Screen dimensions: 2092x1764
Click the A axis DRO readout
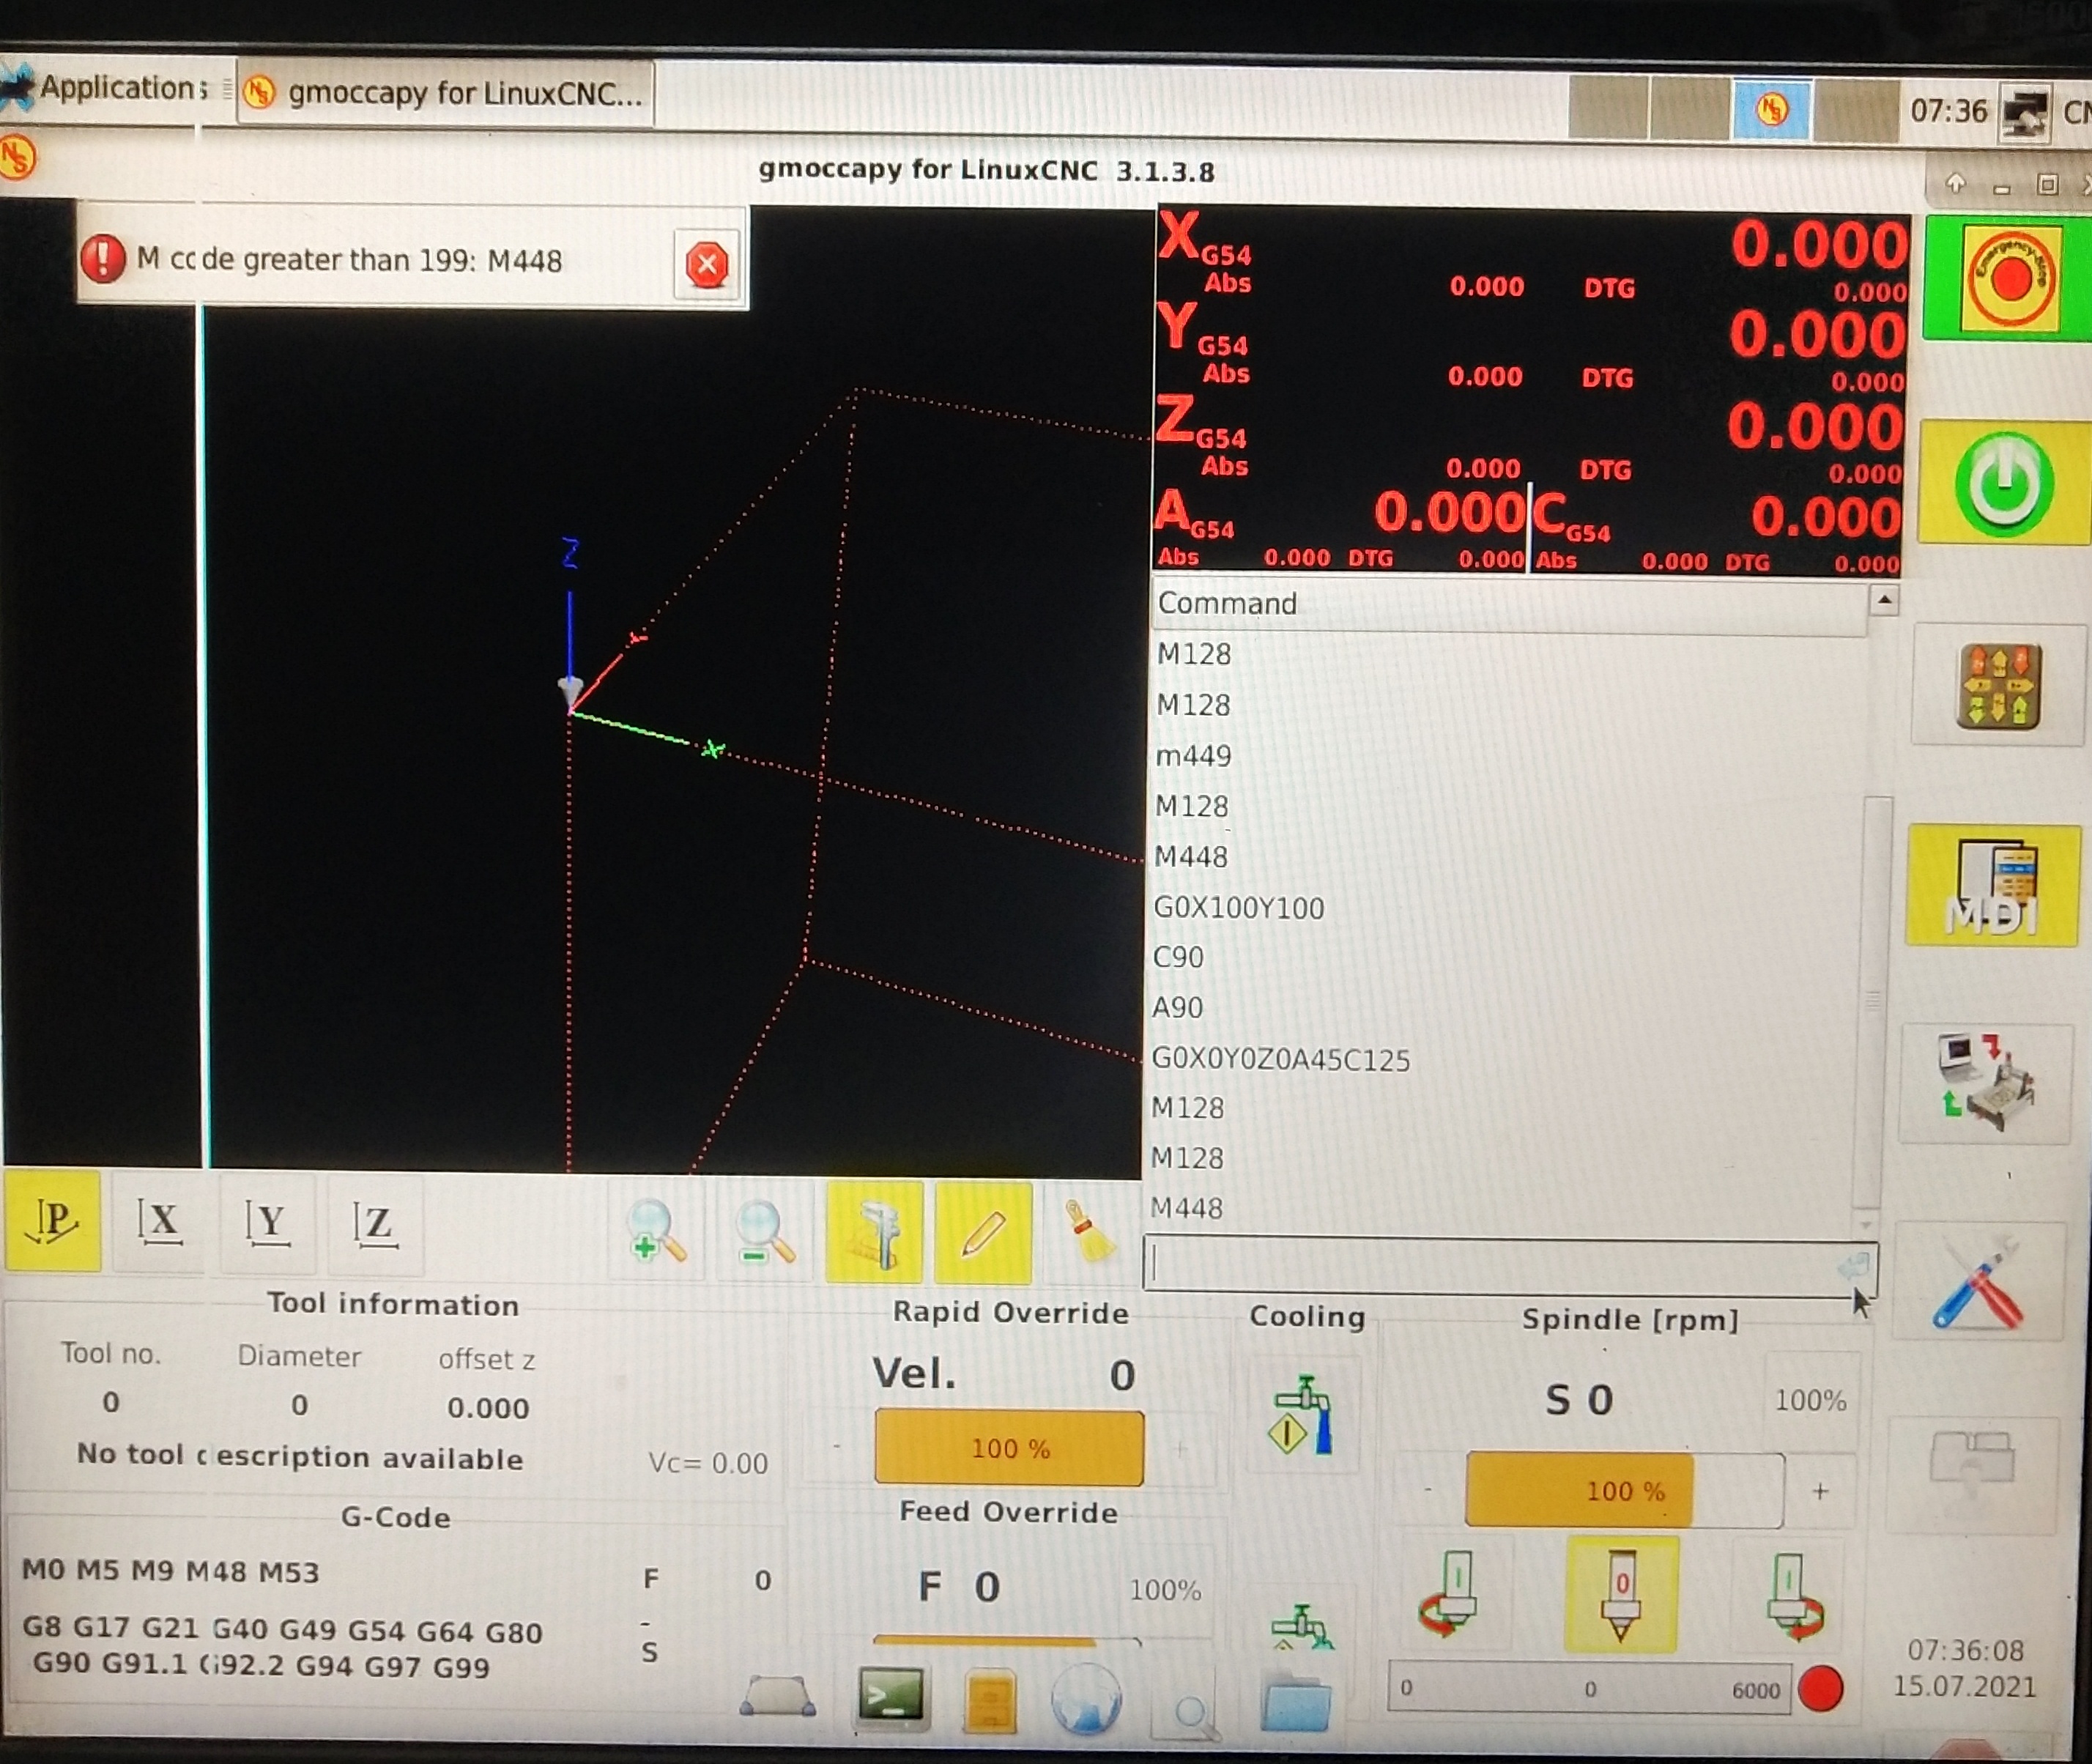(x=1340, y=530)
